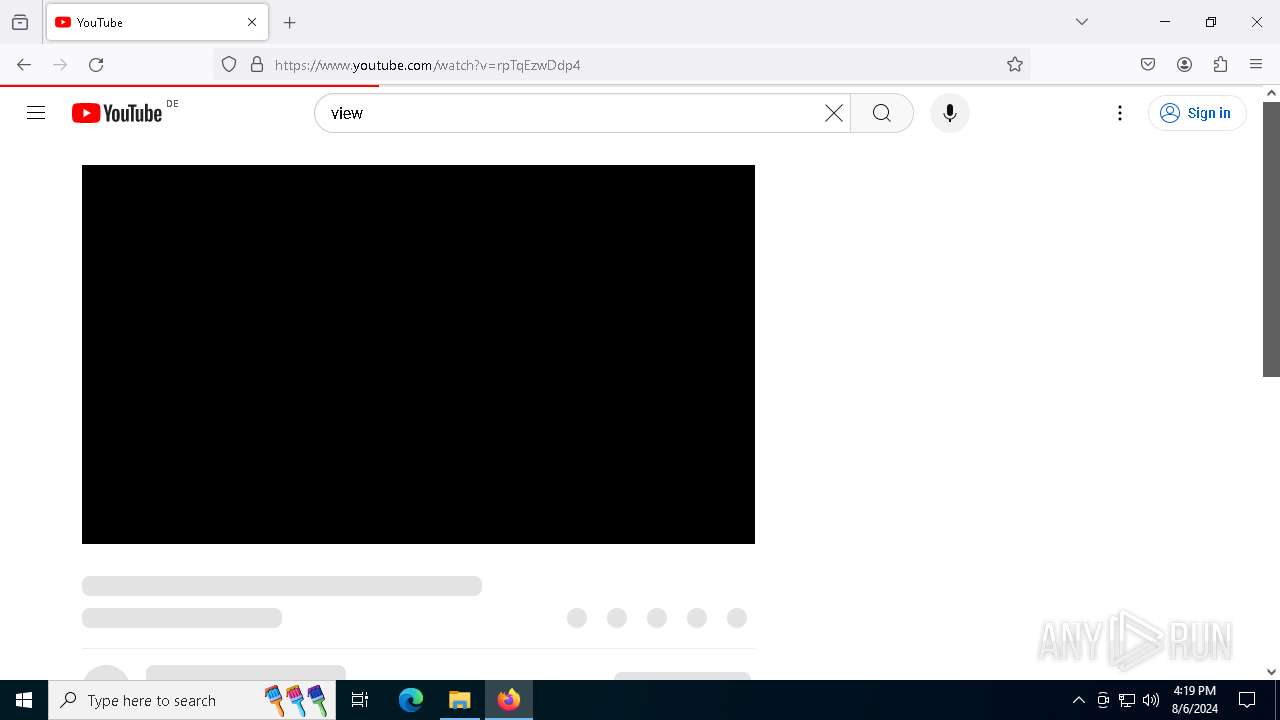The width and height of the screenshot is (1280, 720).
Task: Open the volume control in the tray
Action: point(1151,700)
